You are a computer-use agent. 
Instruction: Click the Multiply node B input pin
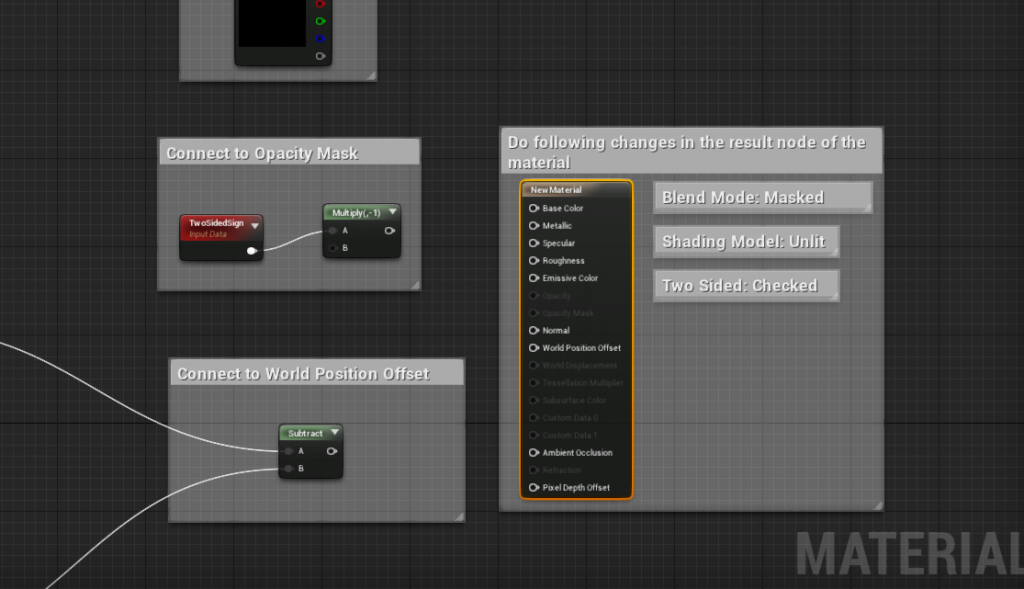point(333,248)
